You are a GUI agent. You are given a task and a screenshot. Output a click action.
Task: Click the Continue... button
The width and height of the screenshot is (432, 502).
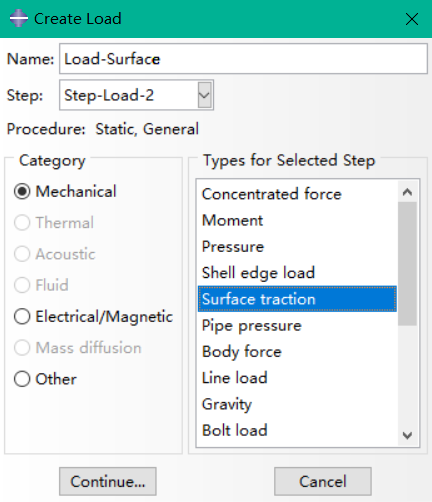coord(108,481)
